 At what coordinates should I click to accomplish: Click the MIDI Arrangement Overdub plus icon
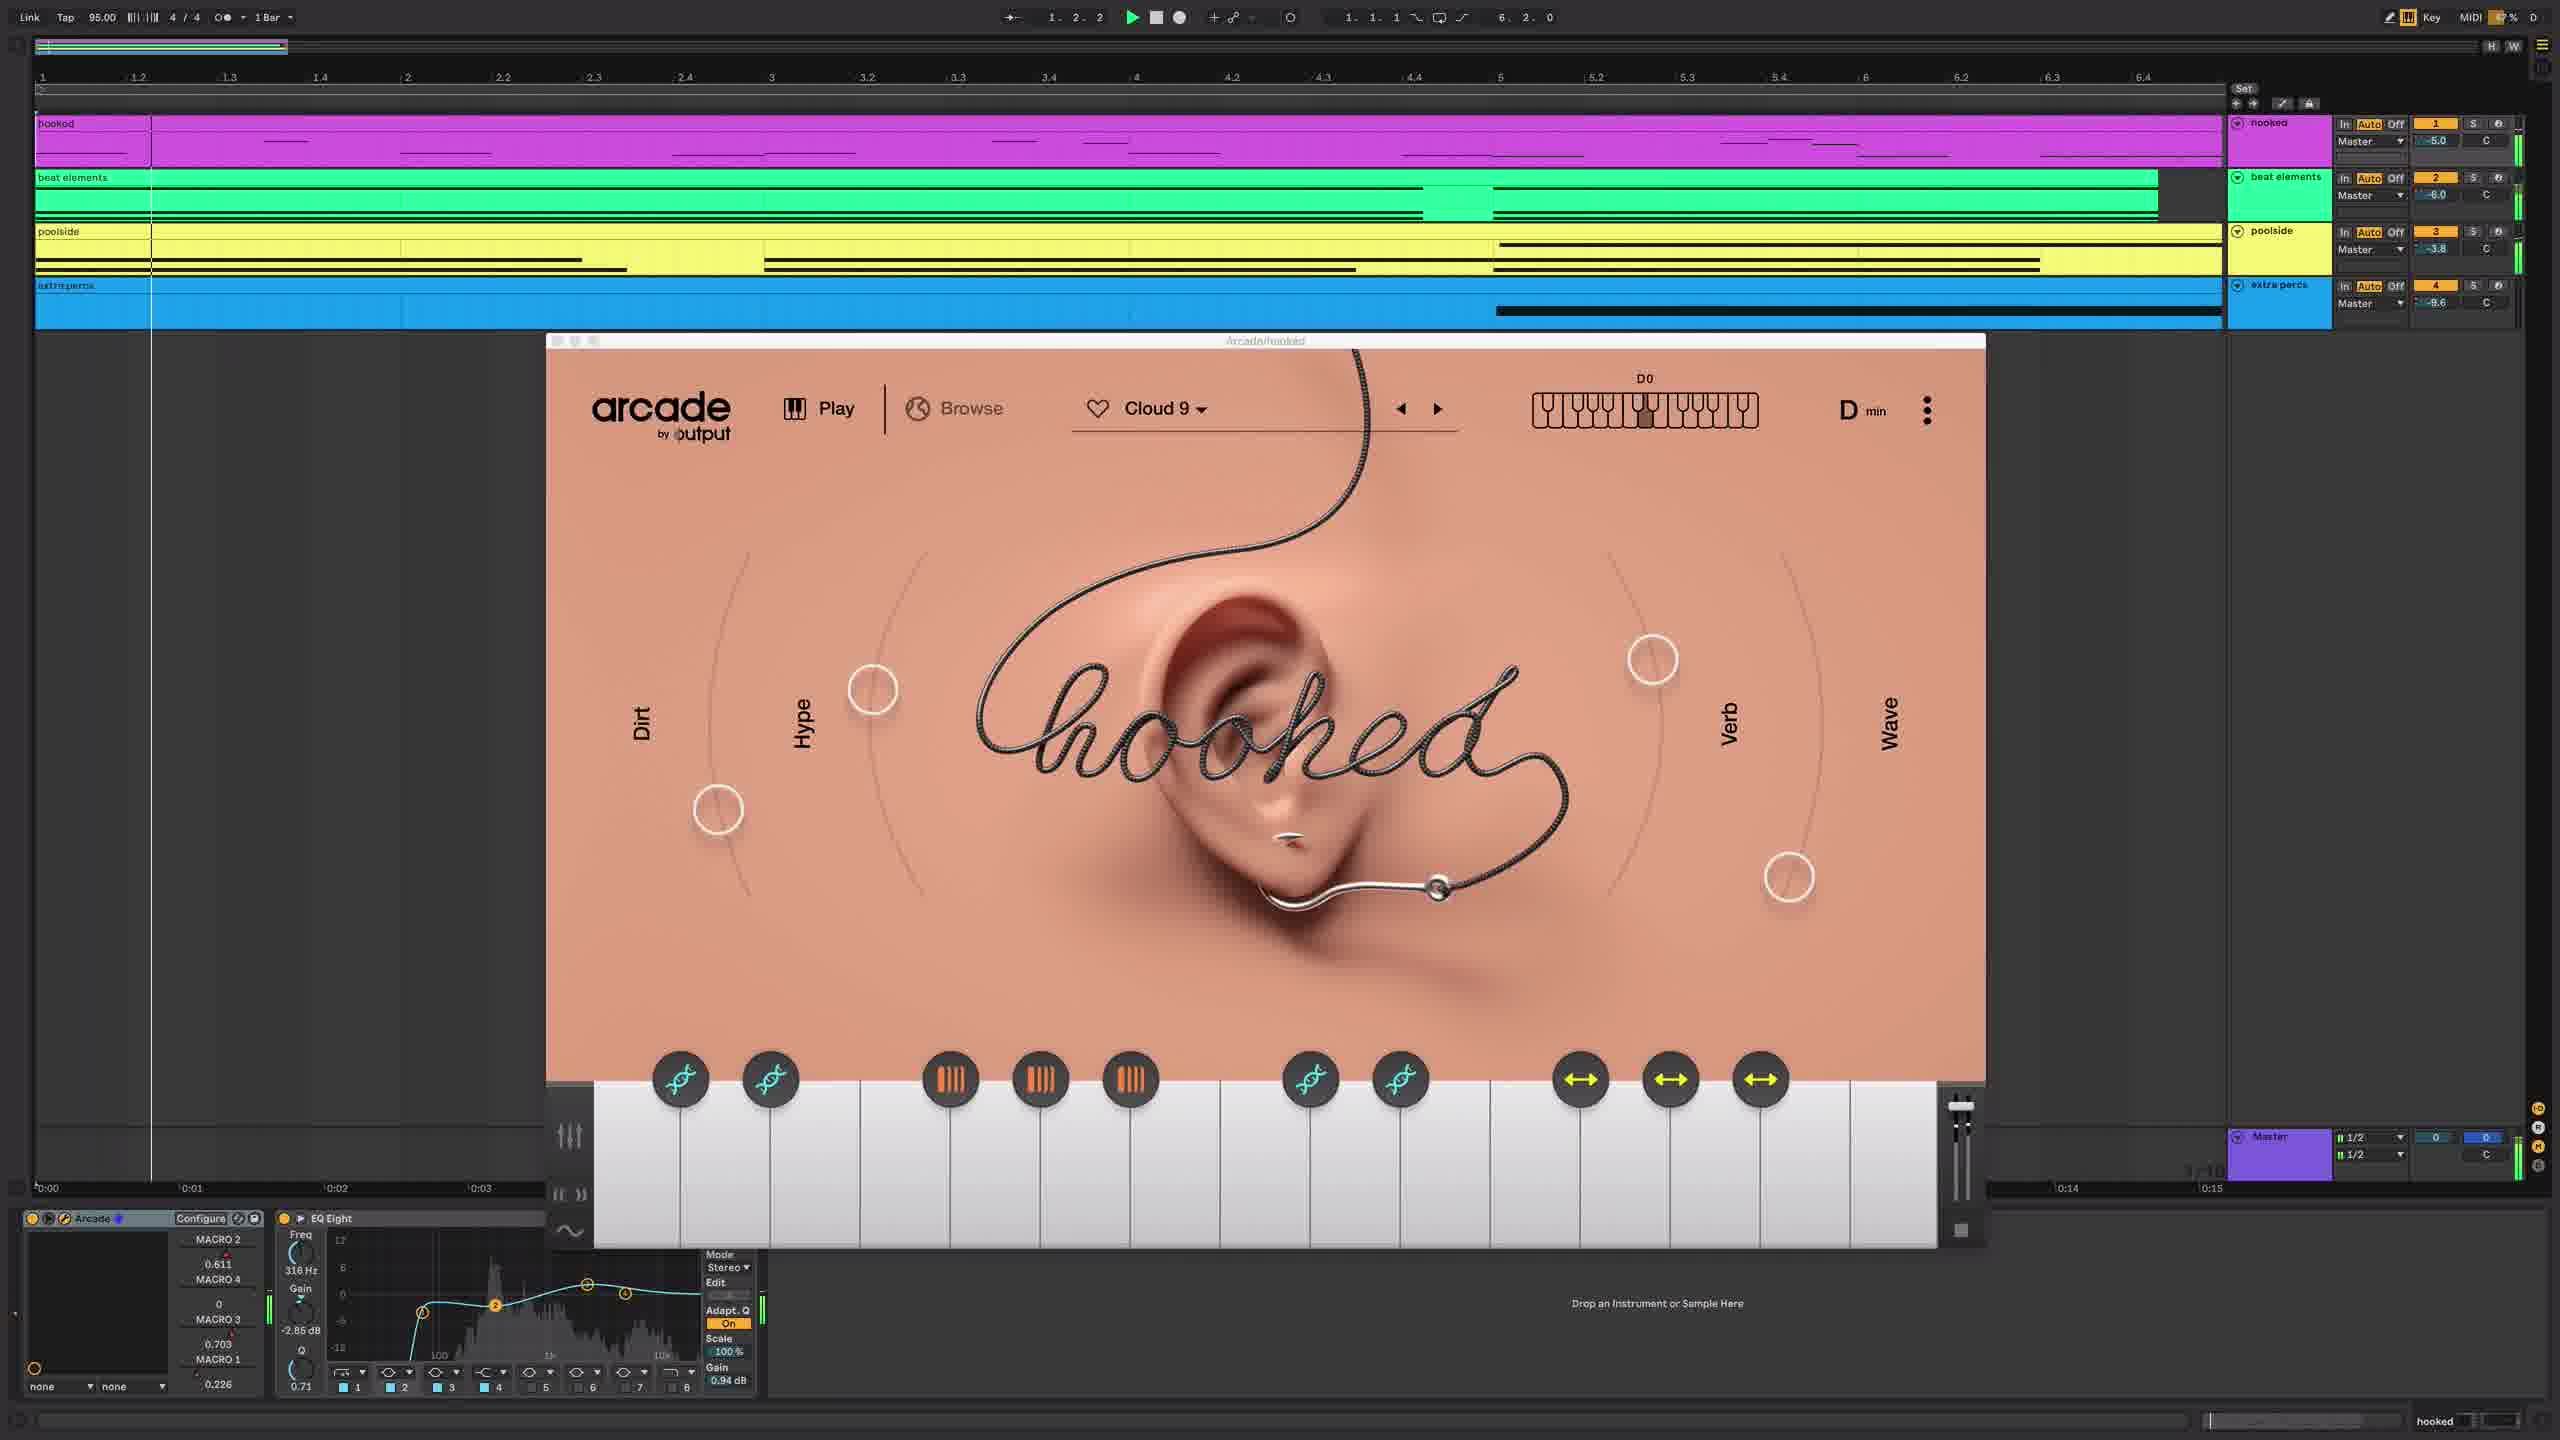coord(1214,17)
